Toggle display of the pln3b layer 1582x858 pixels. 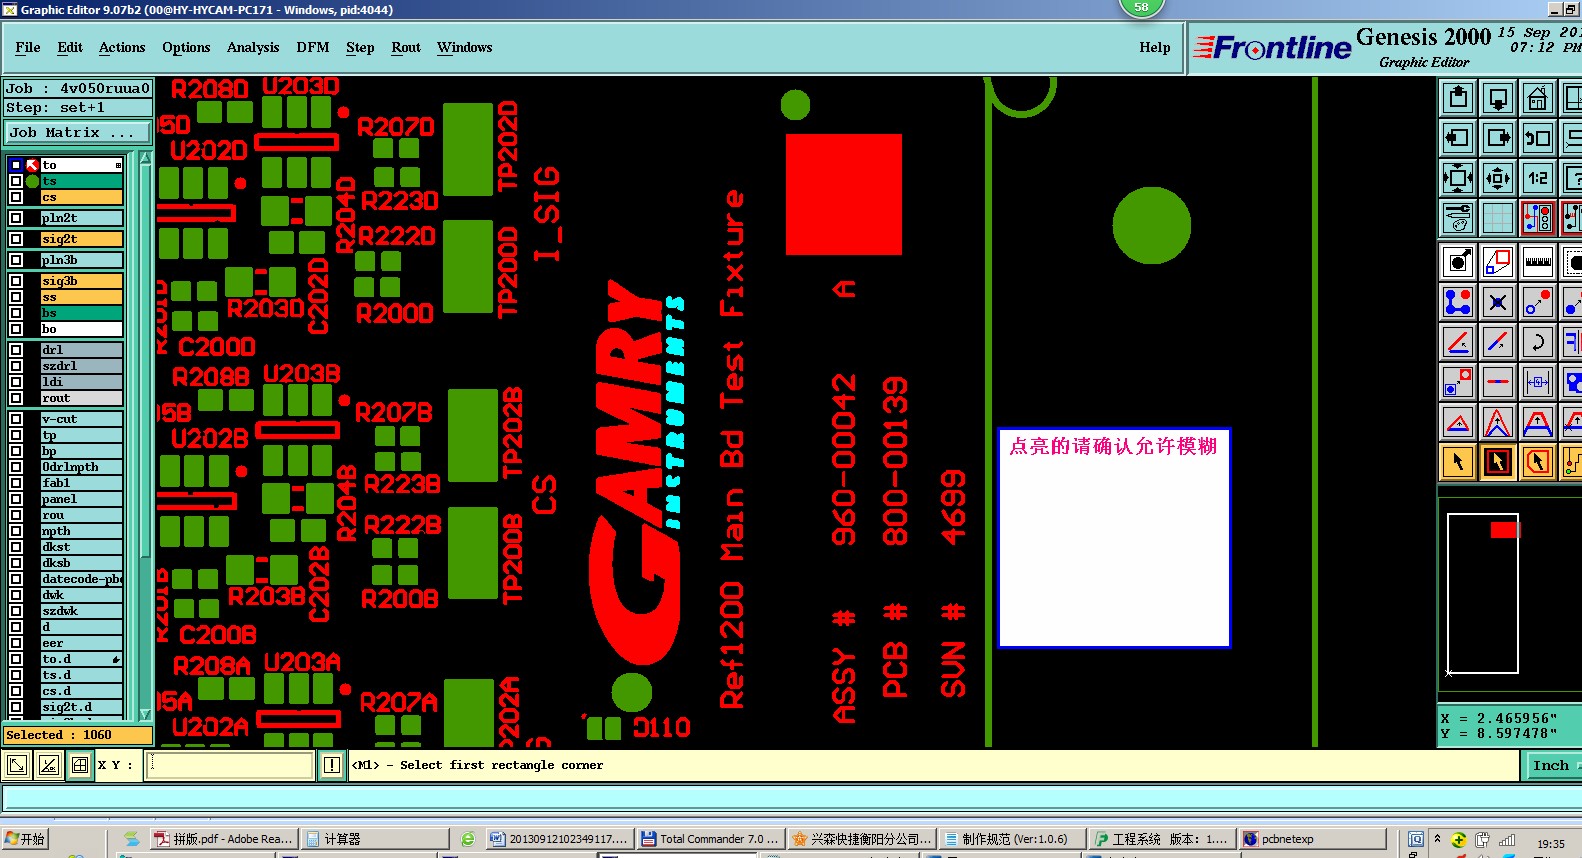[16, 260]
